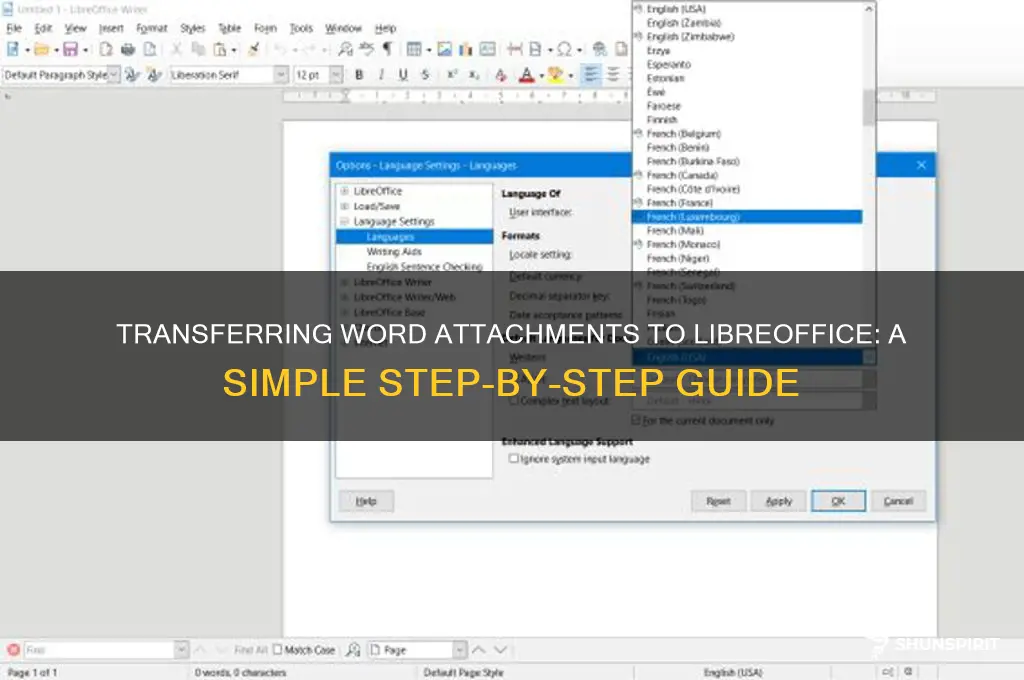The image size is (1024, 680).
Task: Click OK in the Options dialog
Action: point(839,501)
